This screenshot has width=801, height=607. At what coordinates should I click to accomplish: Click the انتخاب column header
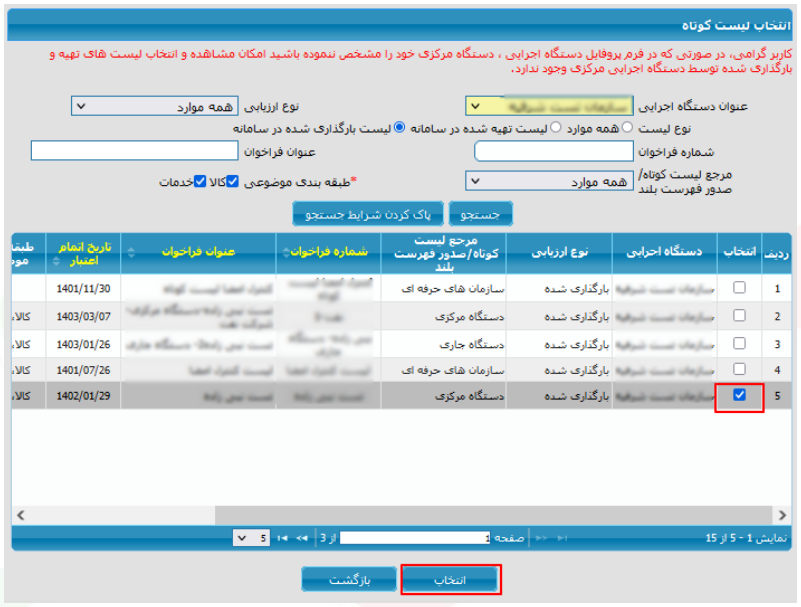tap(739, 252)
